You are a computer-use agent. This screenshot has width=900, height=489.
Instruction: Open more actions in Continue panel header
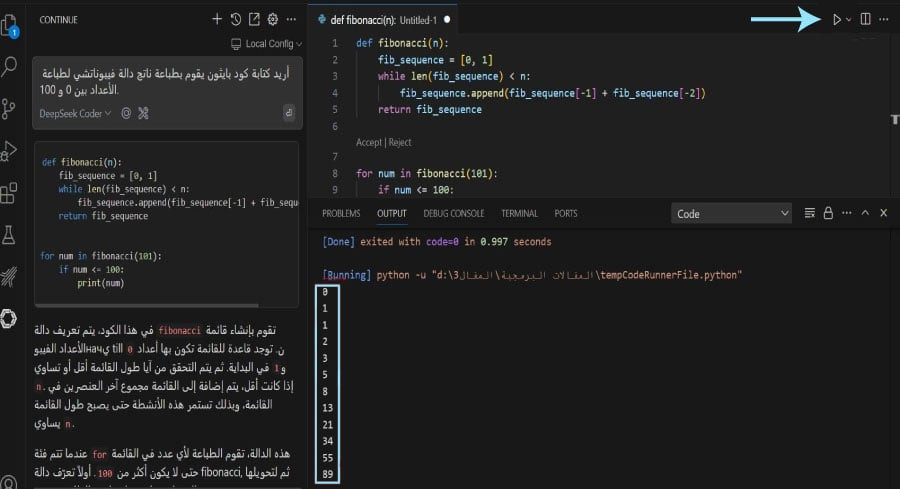[292, 20]
